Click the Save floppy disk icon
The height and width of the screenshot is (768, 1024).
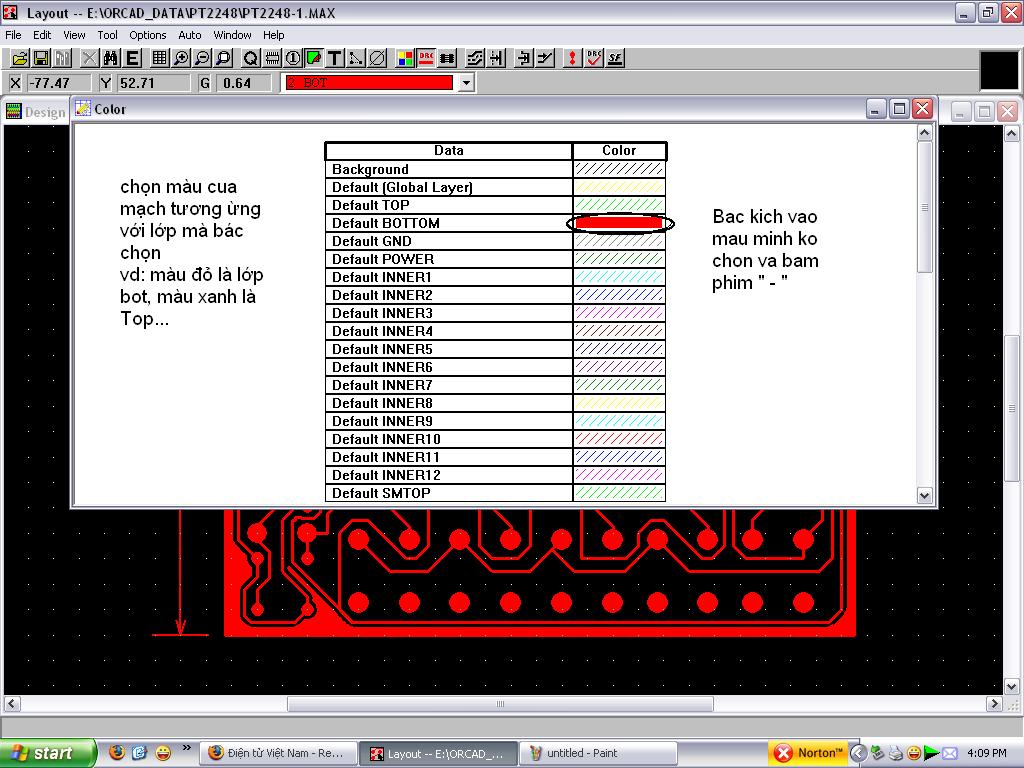(41, 58)
